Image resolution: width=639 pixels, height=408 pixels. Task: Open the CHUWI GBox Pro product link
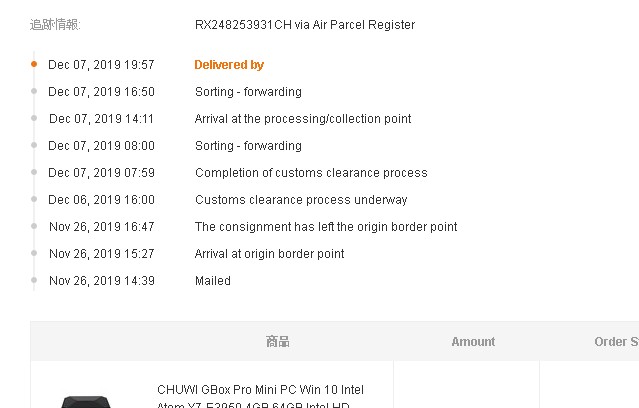[260, 390]
